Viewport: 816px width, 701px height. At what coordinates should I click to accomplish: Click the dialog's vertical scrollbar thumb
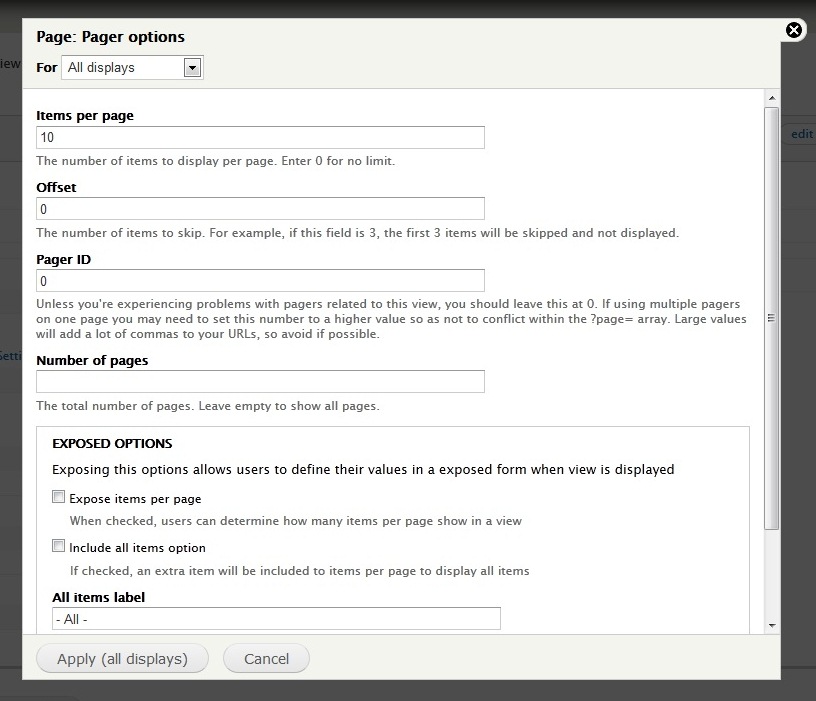coord(772,318)
